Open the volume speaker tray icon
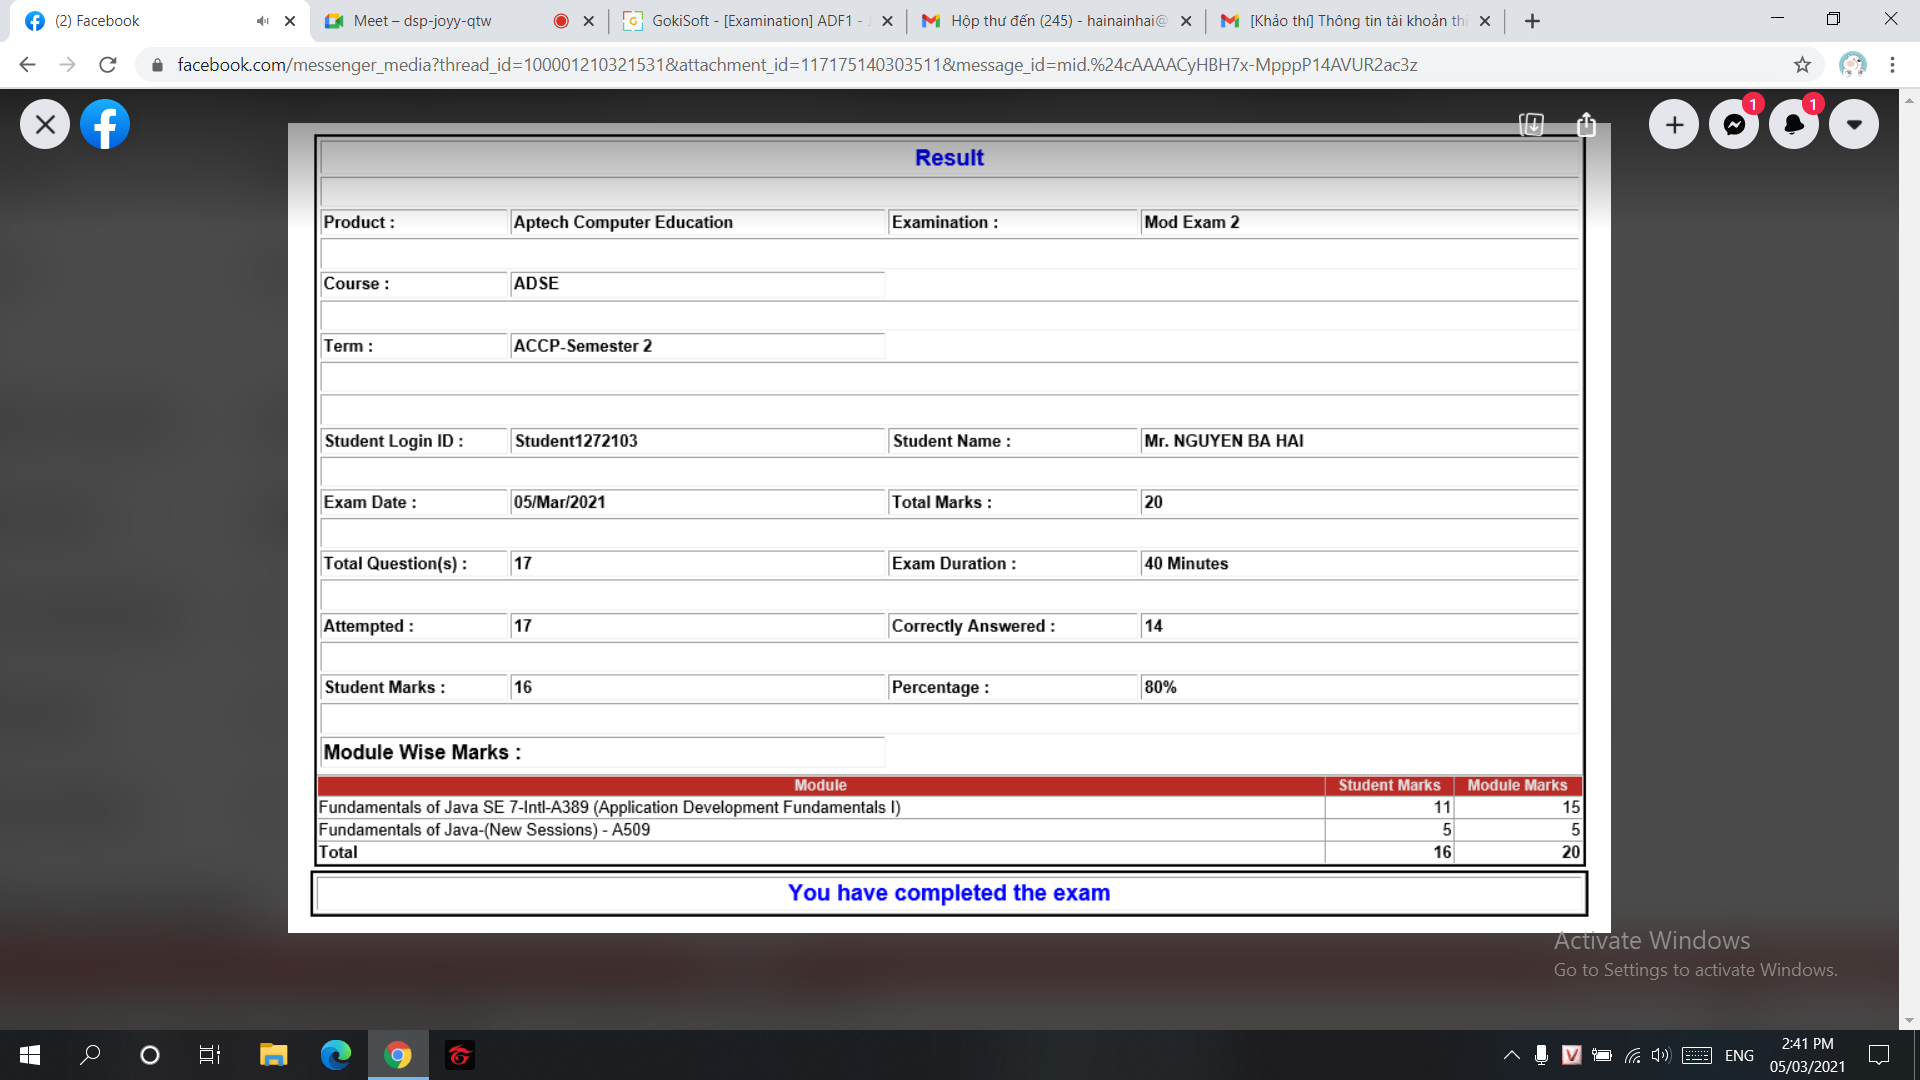Image resolution: width=1920 pixels, height=1080 pixels. (1661, 1055)
